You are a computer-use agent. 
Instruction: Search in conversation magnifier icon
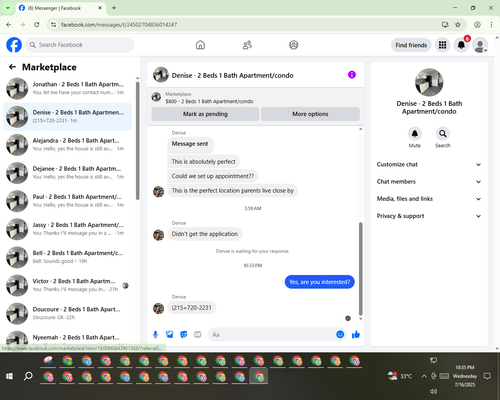[443, 134]
